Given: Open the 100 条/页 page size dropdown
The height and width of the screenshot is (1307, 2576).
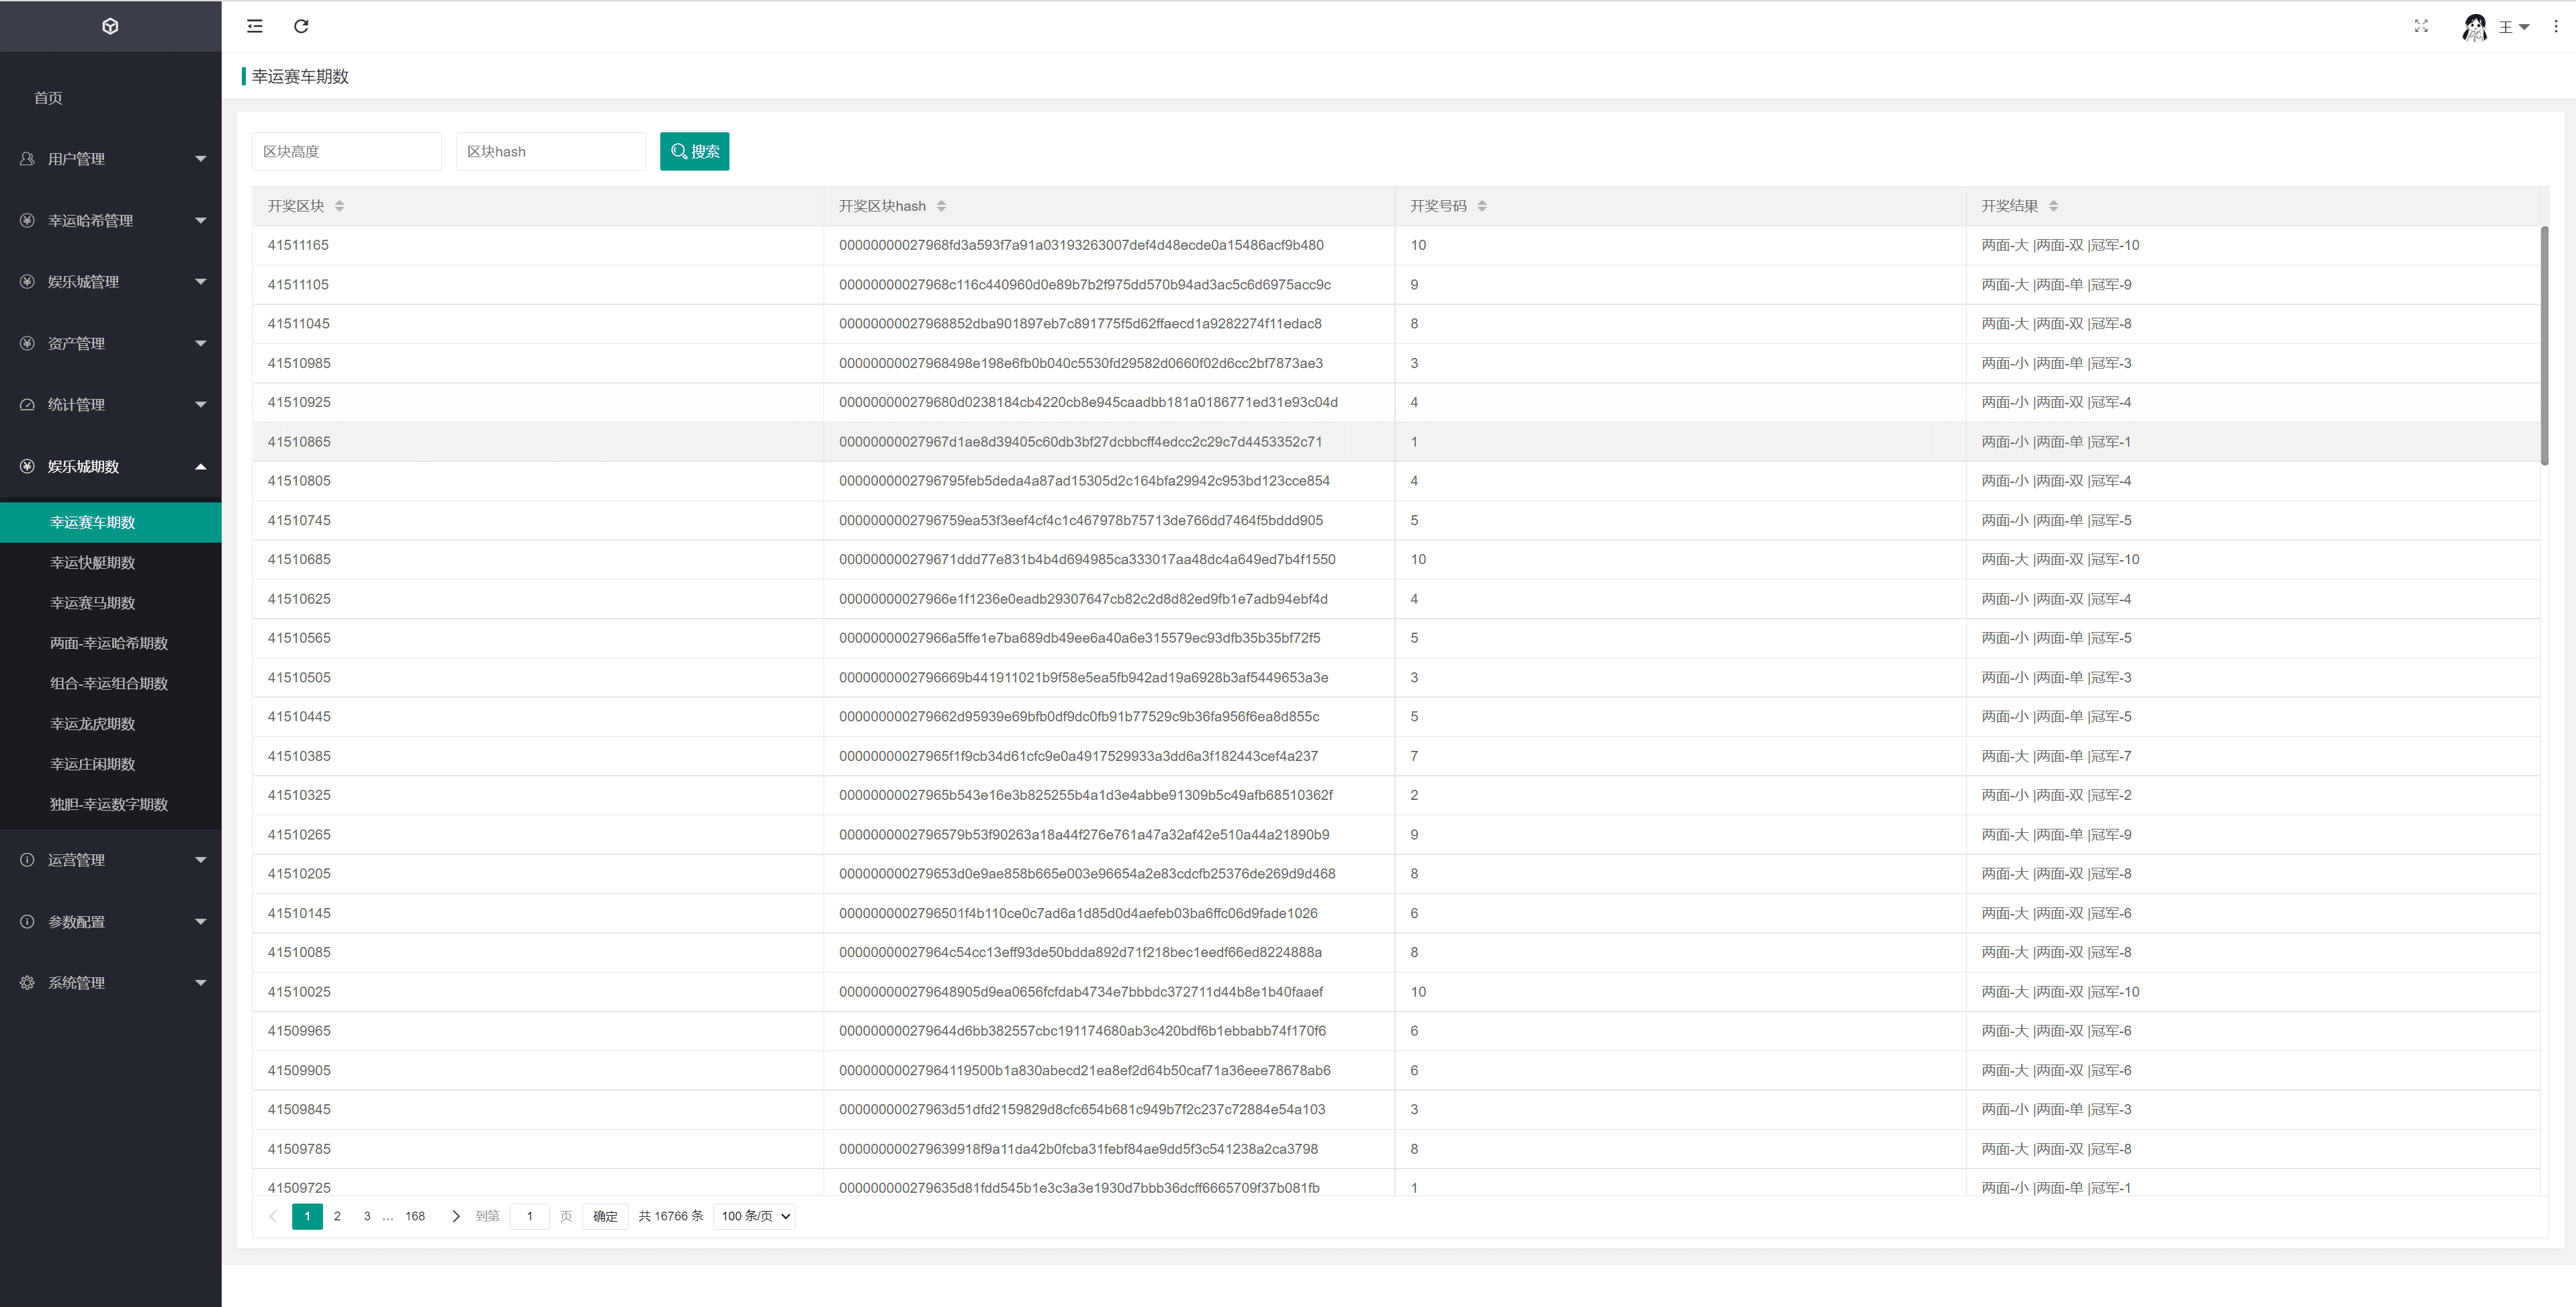Looking at the screenshot, I should pyautogui.click(x=755, y=1216).
